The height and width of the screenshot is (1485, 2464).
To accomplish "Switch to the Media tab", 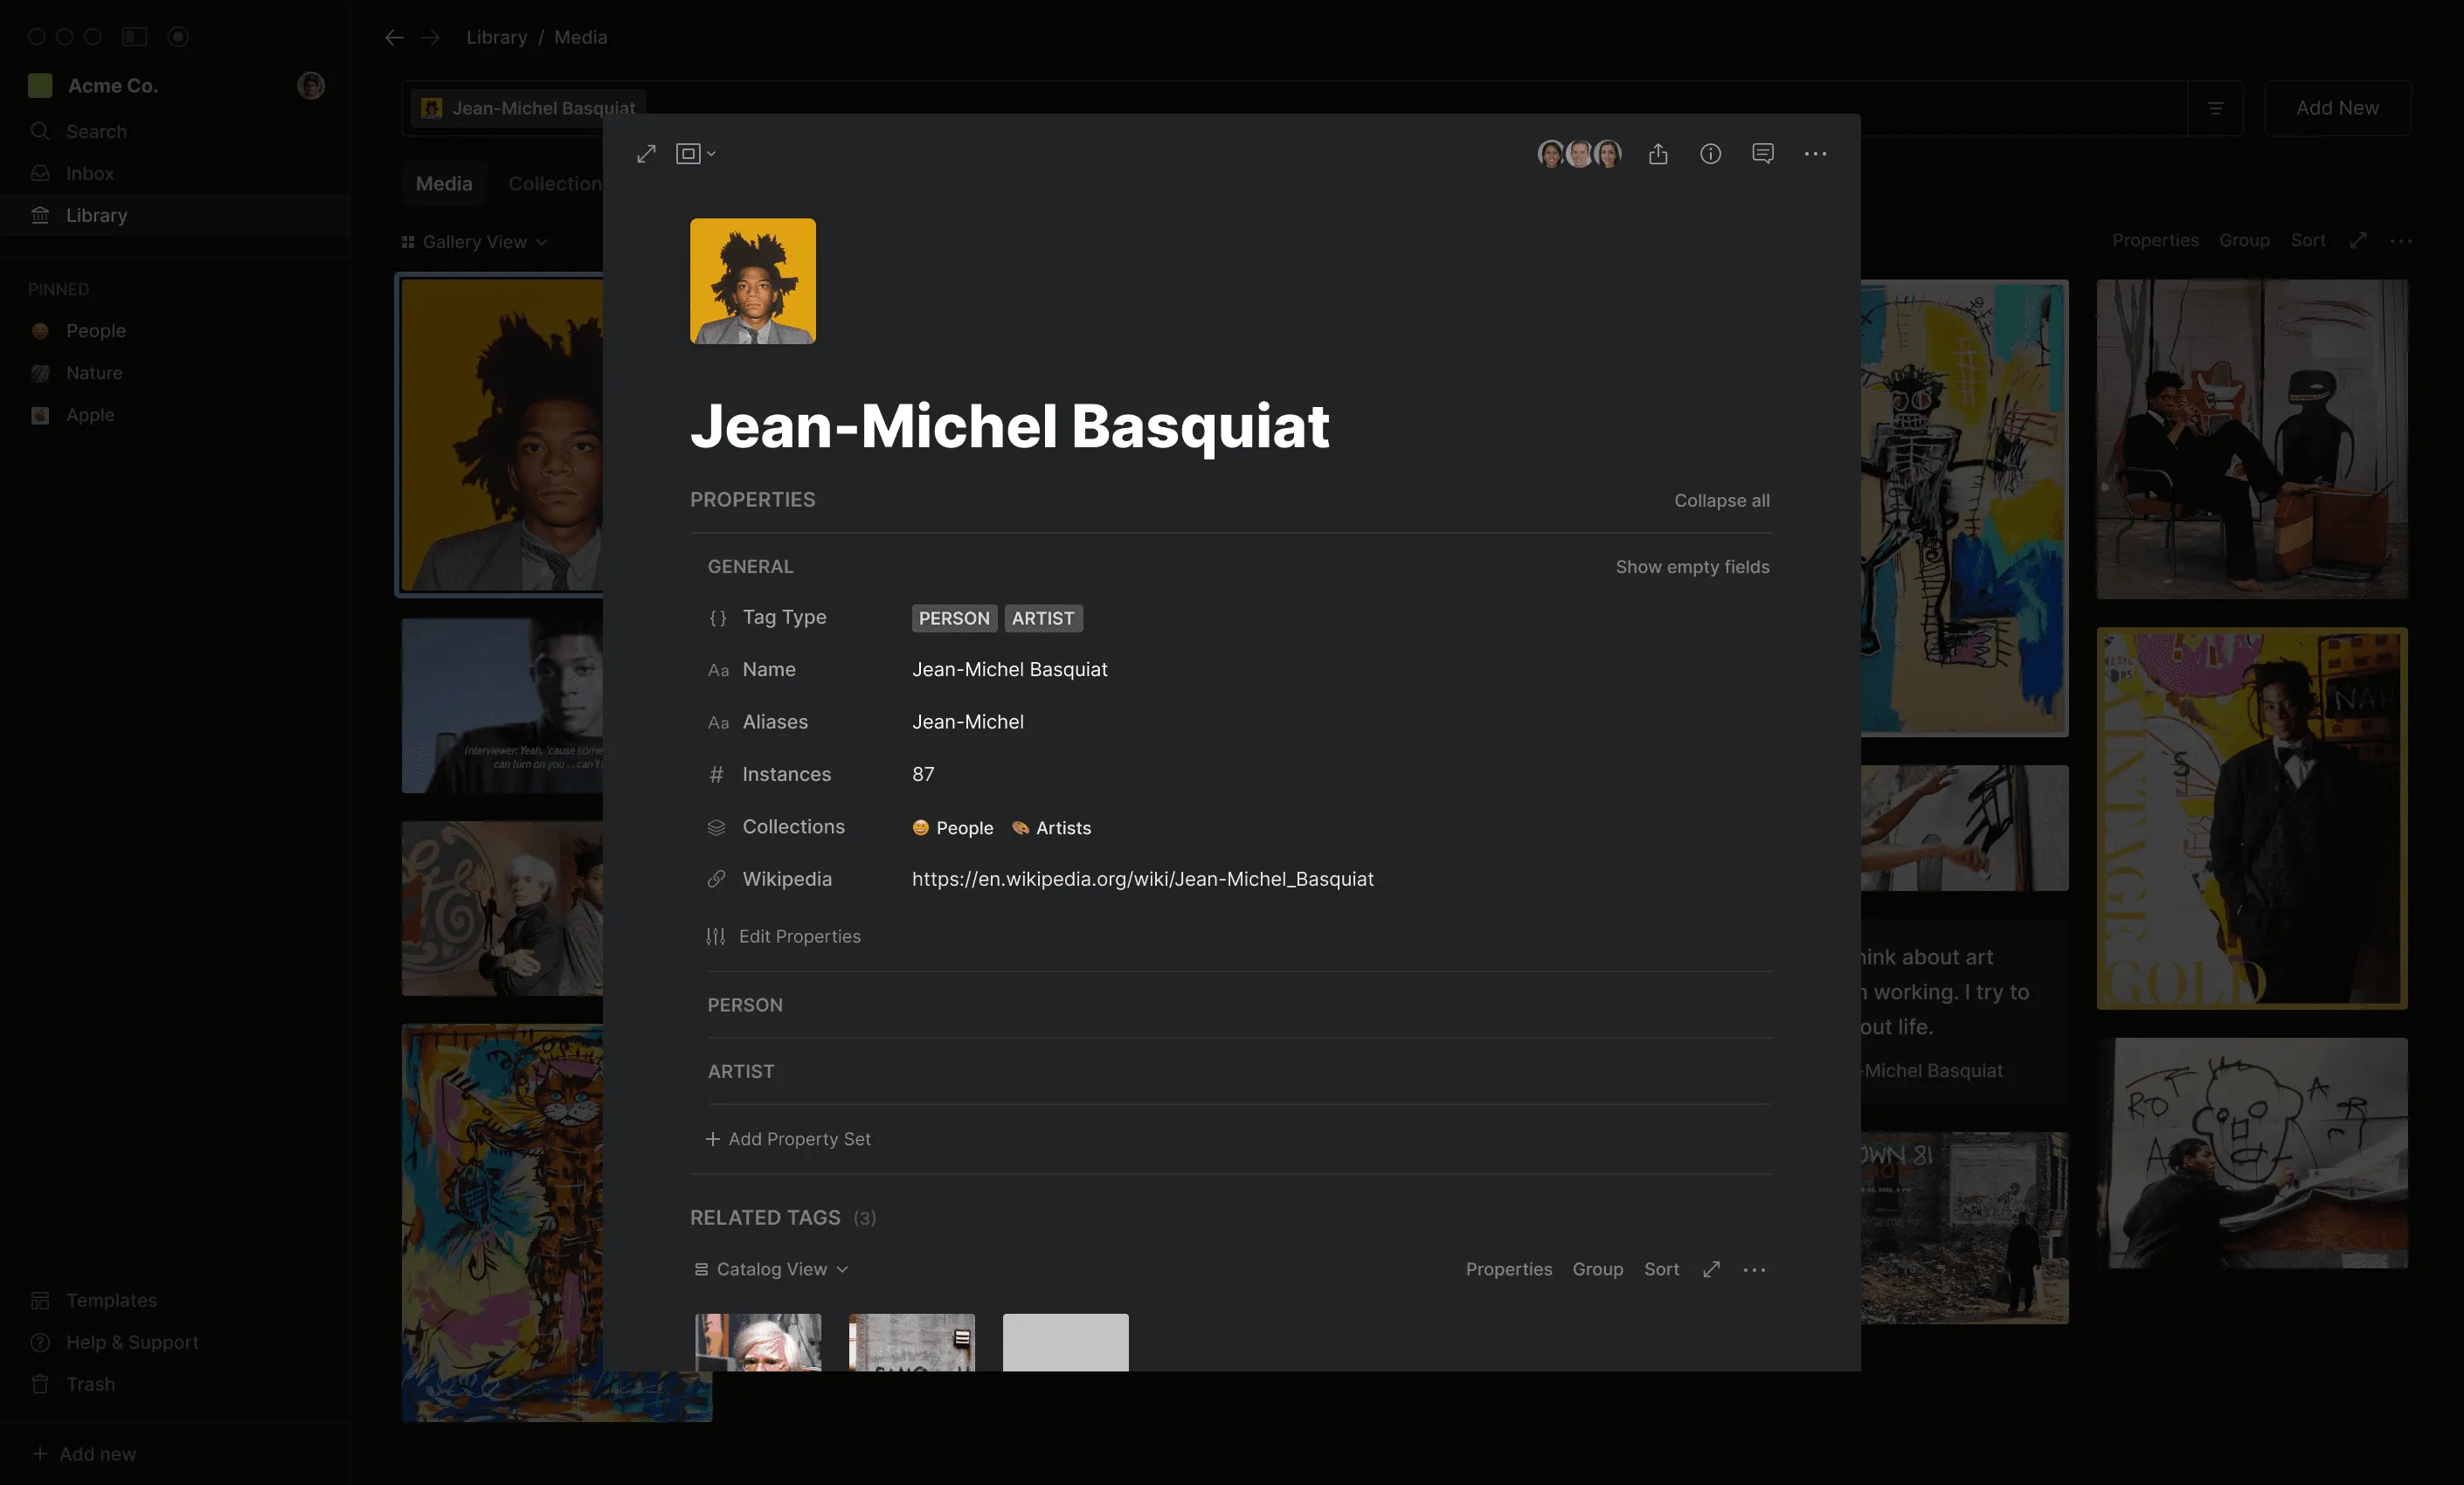I will tap(444, 184).
